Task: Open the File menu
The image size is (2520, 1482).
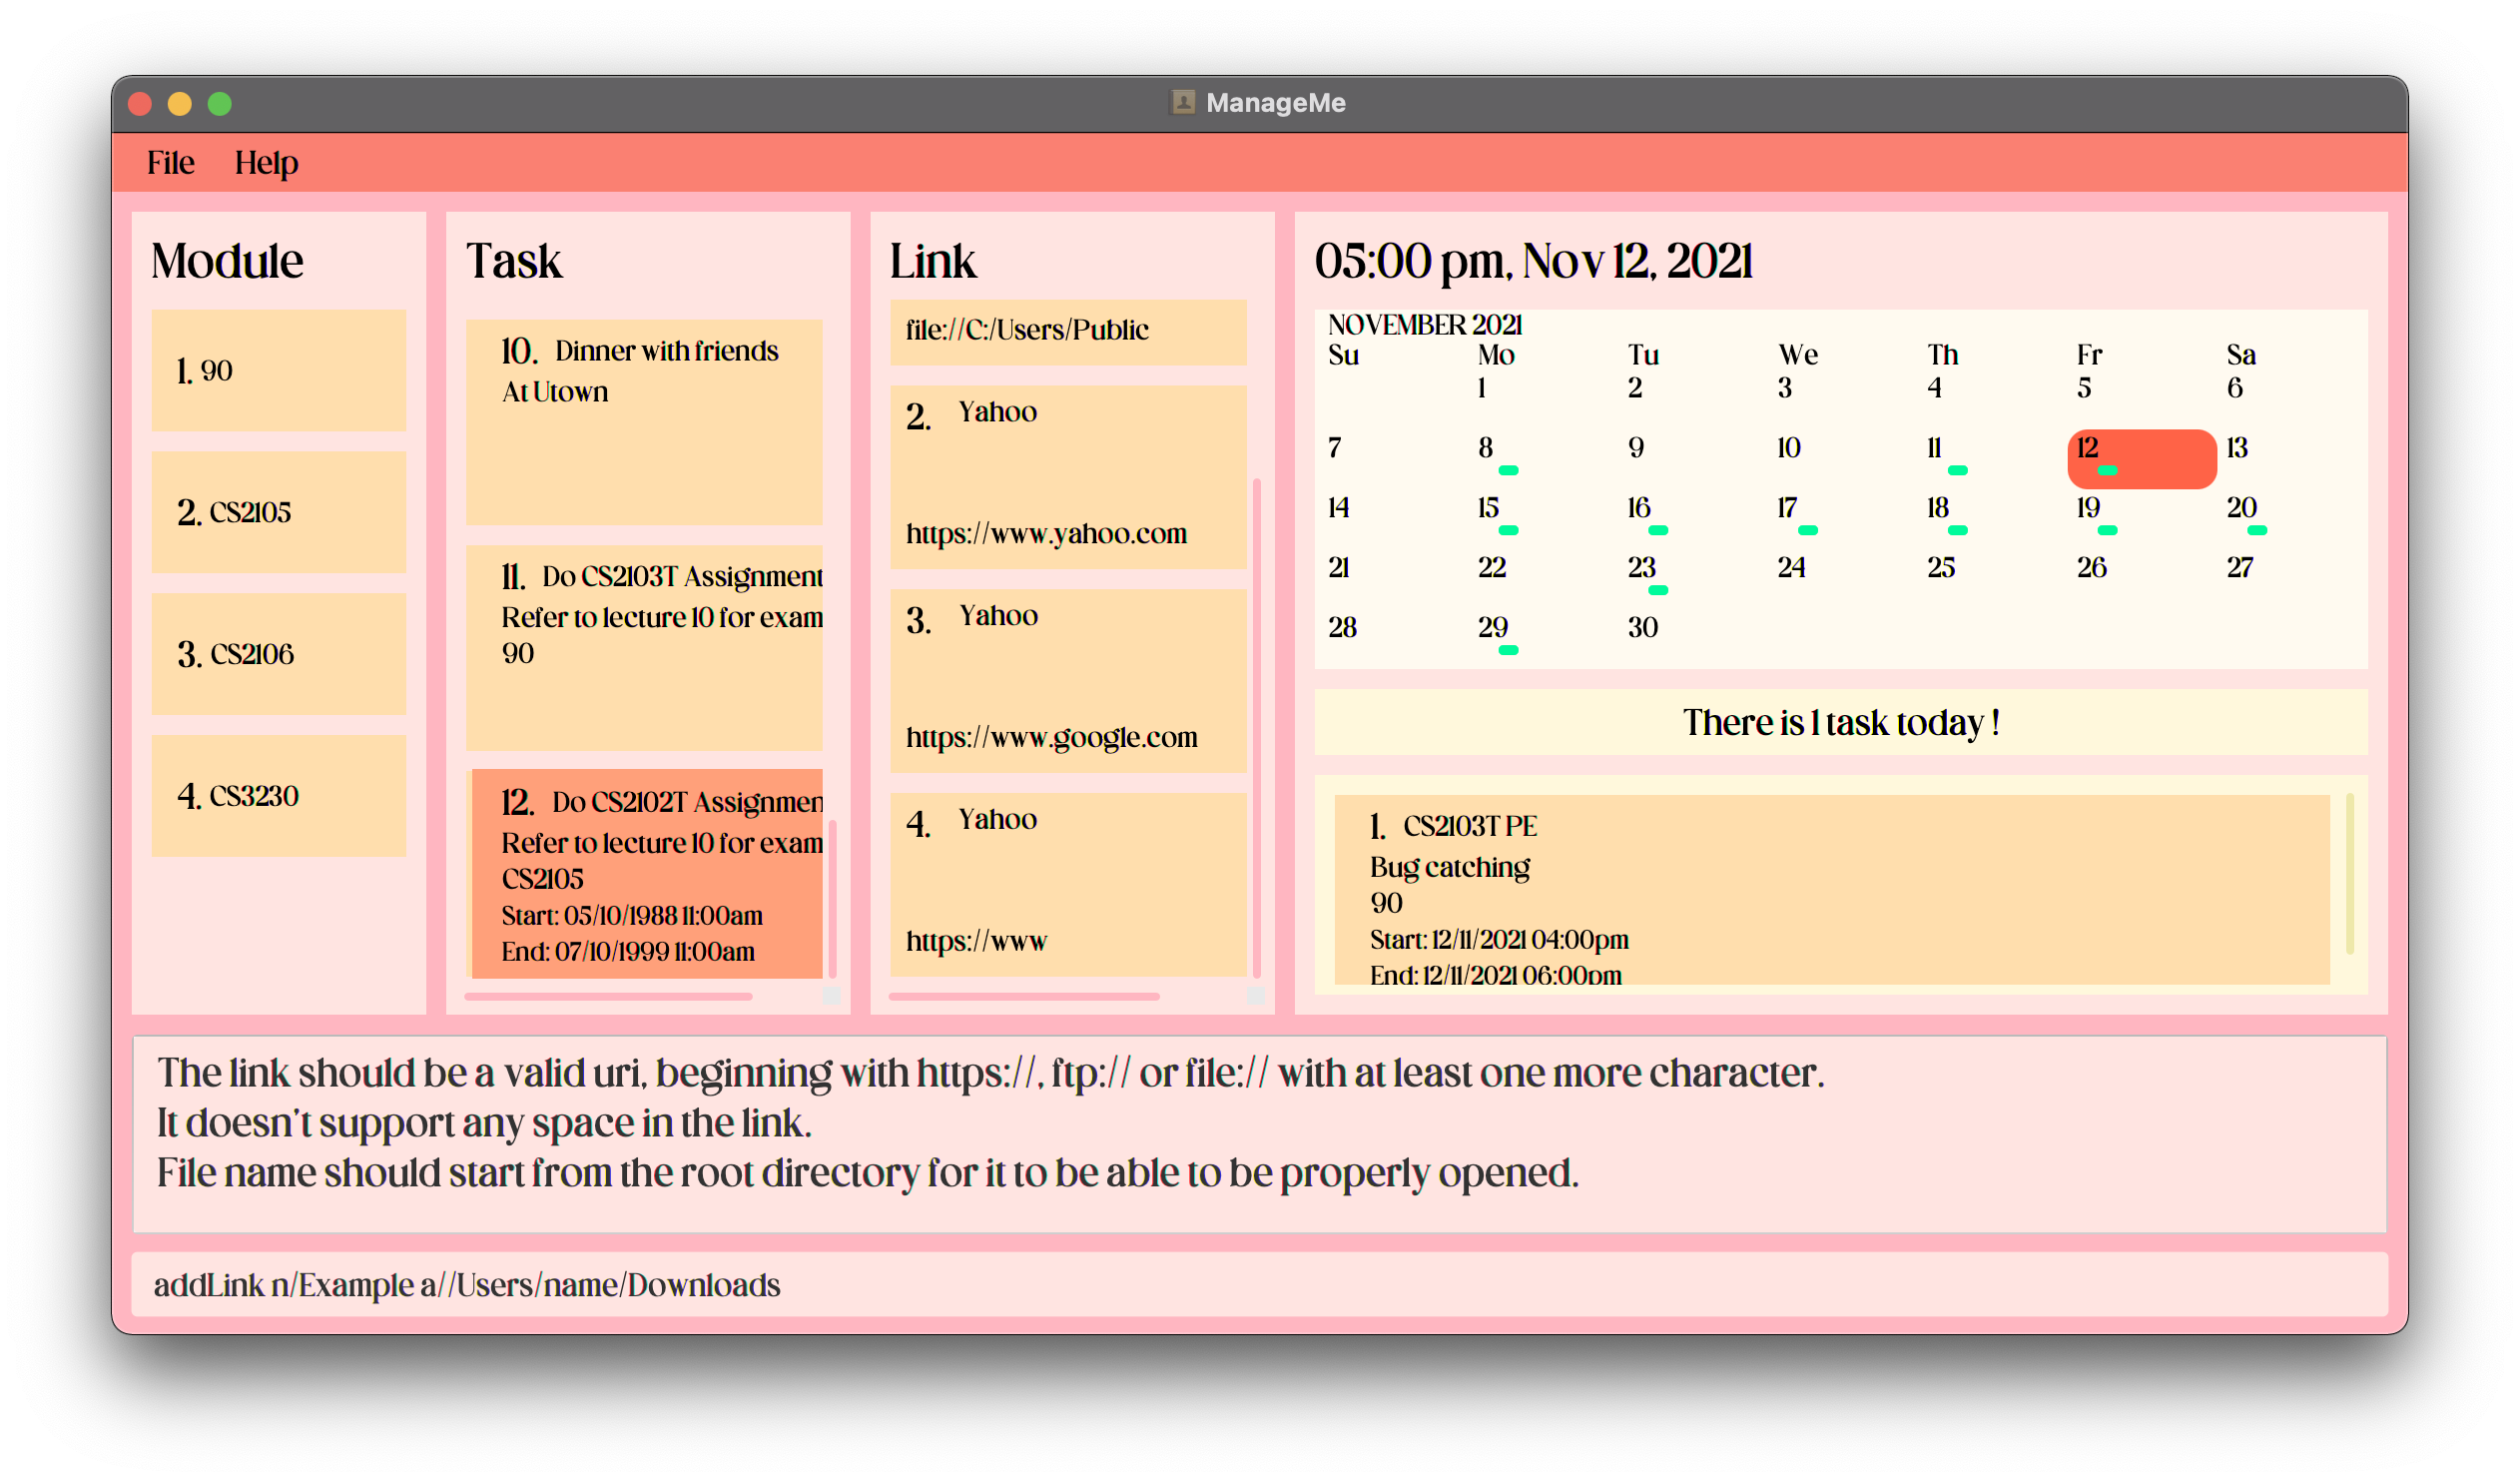Action: pos(170,162)
